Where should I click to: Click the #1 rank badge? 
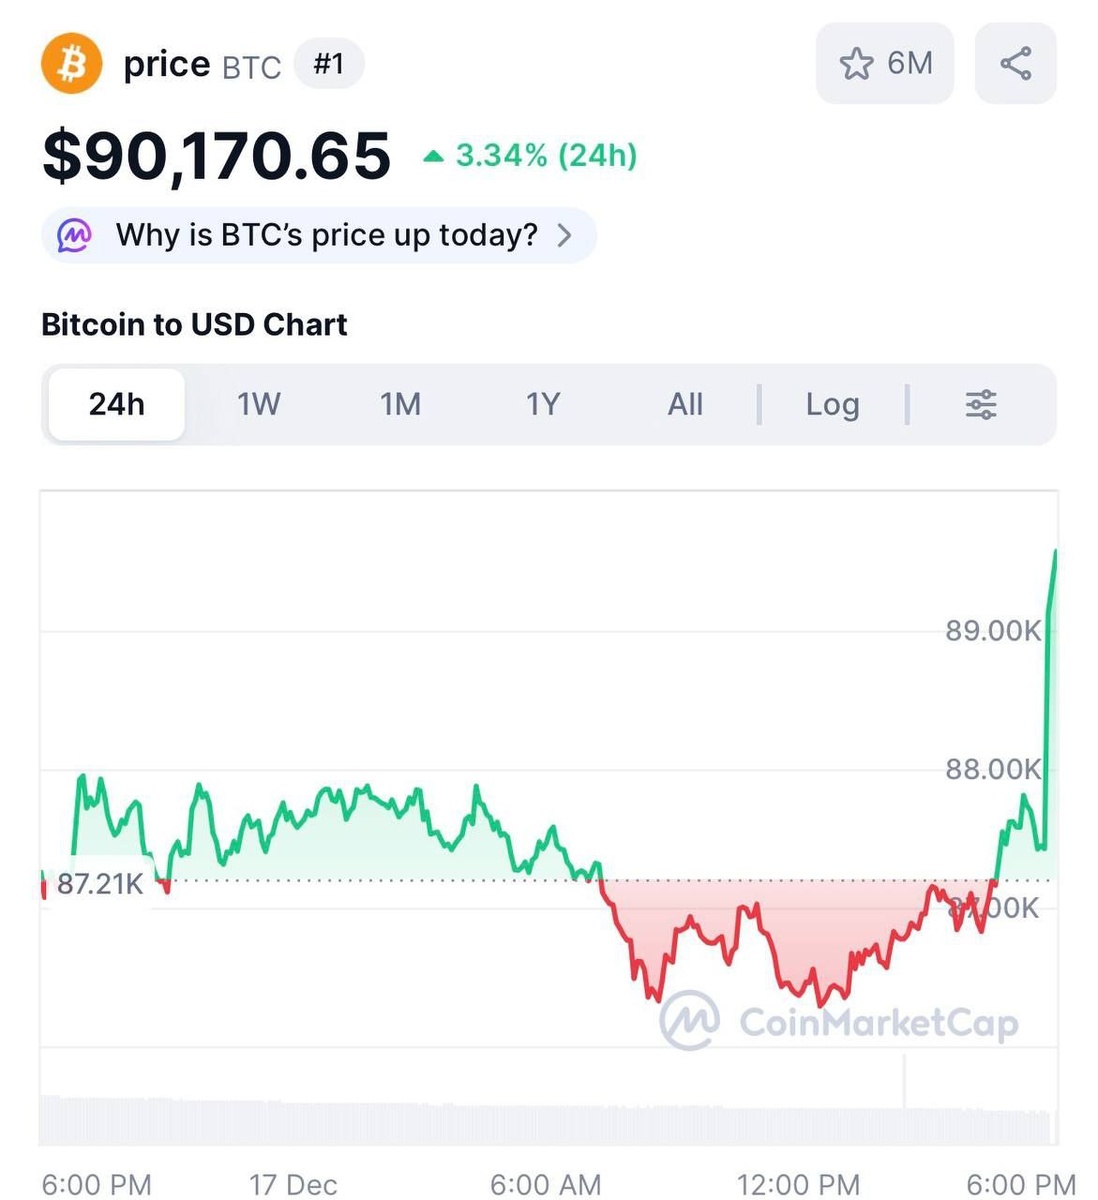[329, 64]
